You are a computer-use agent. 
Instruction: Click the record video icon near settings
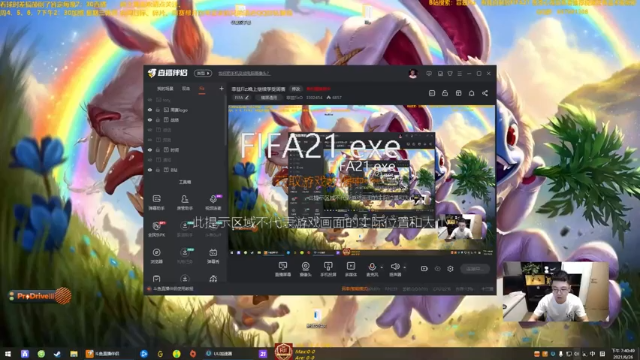424,269
